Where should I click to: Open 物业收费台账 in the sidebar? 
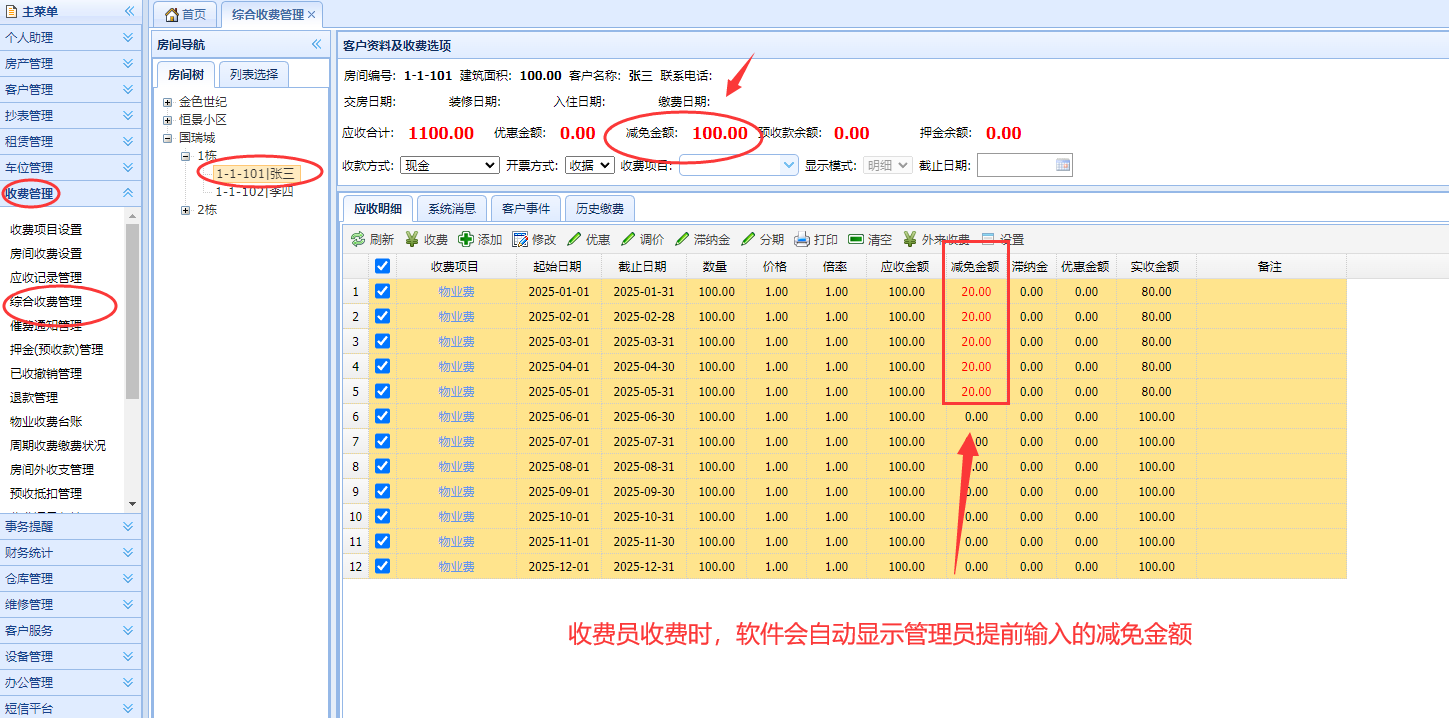coord(46,421)
